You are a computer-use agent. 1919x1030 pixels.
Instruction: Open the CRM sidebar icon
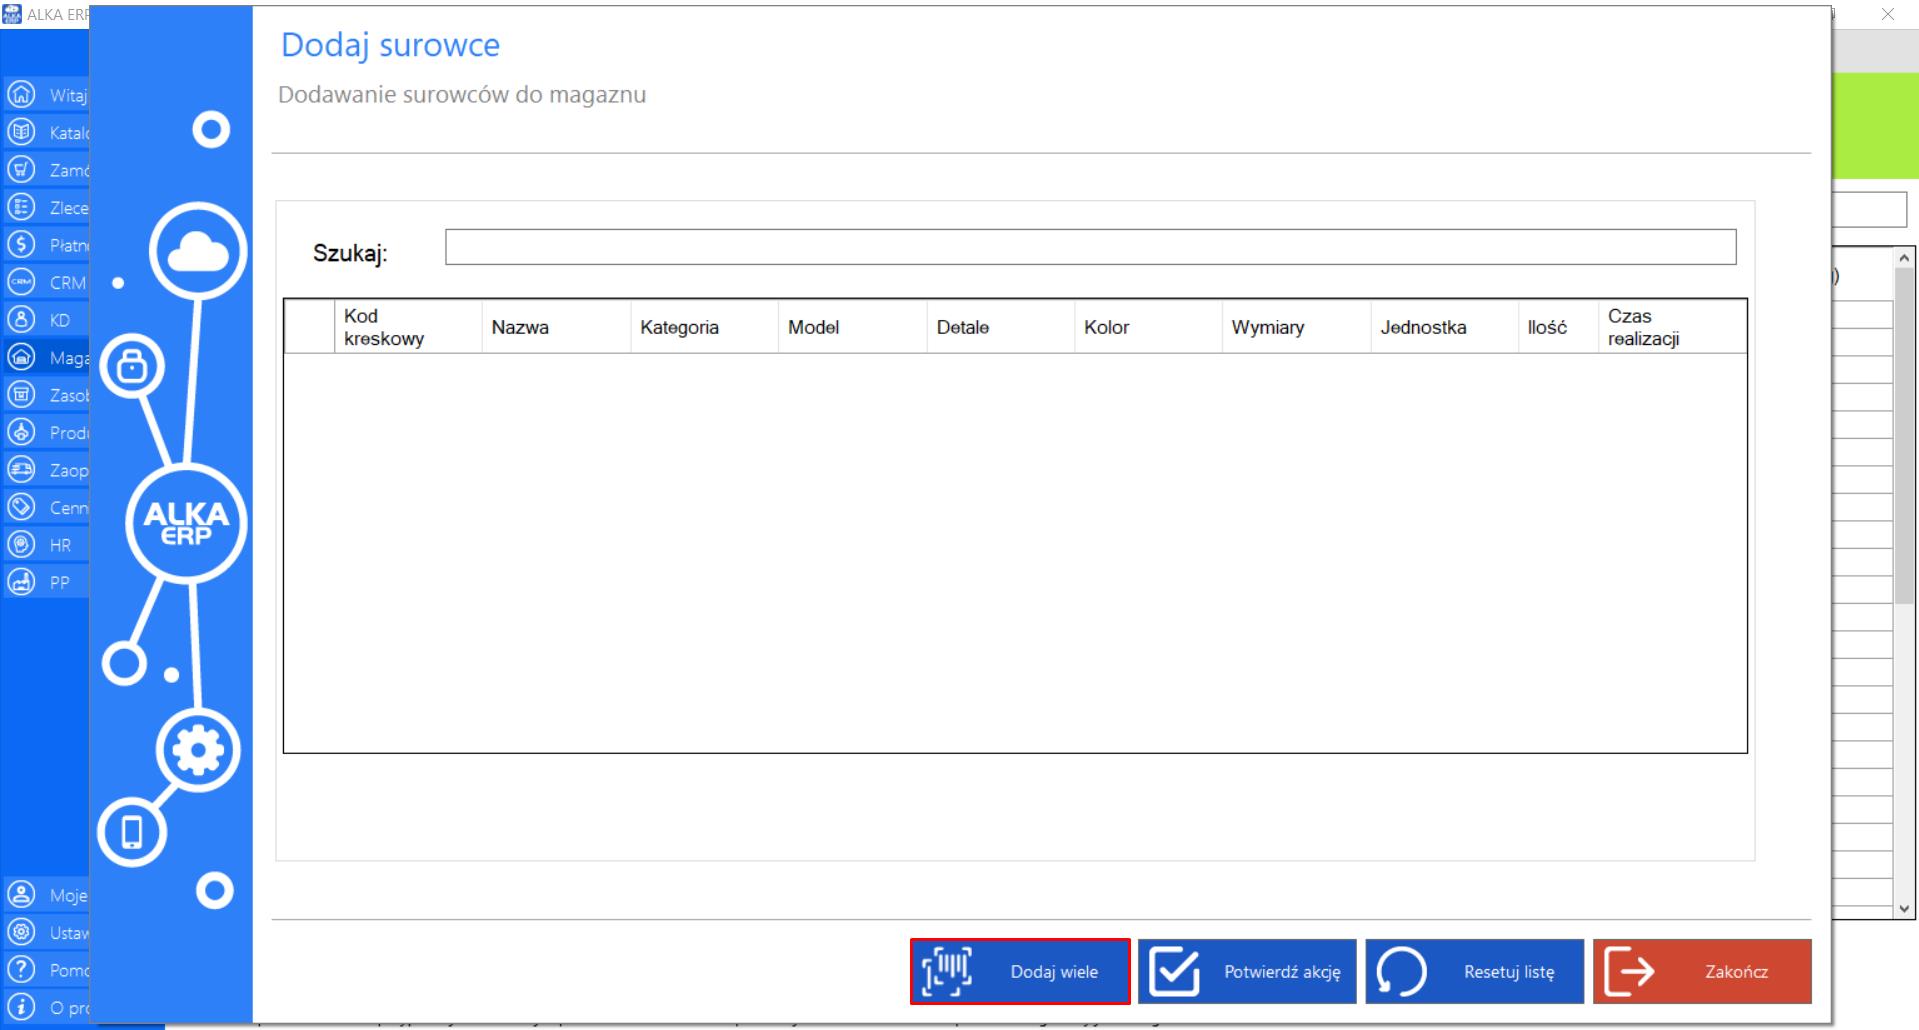[21, 282]
